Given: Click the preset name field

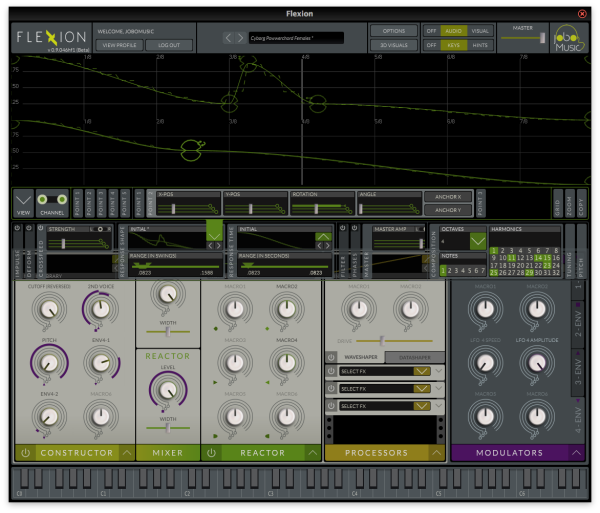Looking at the screenshot, I should click(x=297, y=38).
